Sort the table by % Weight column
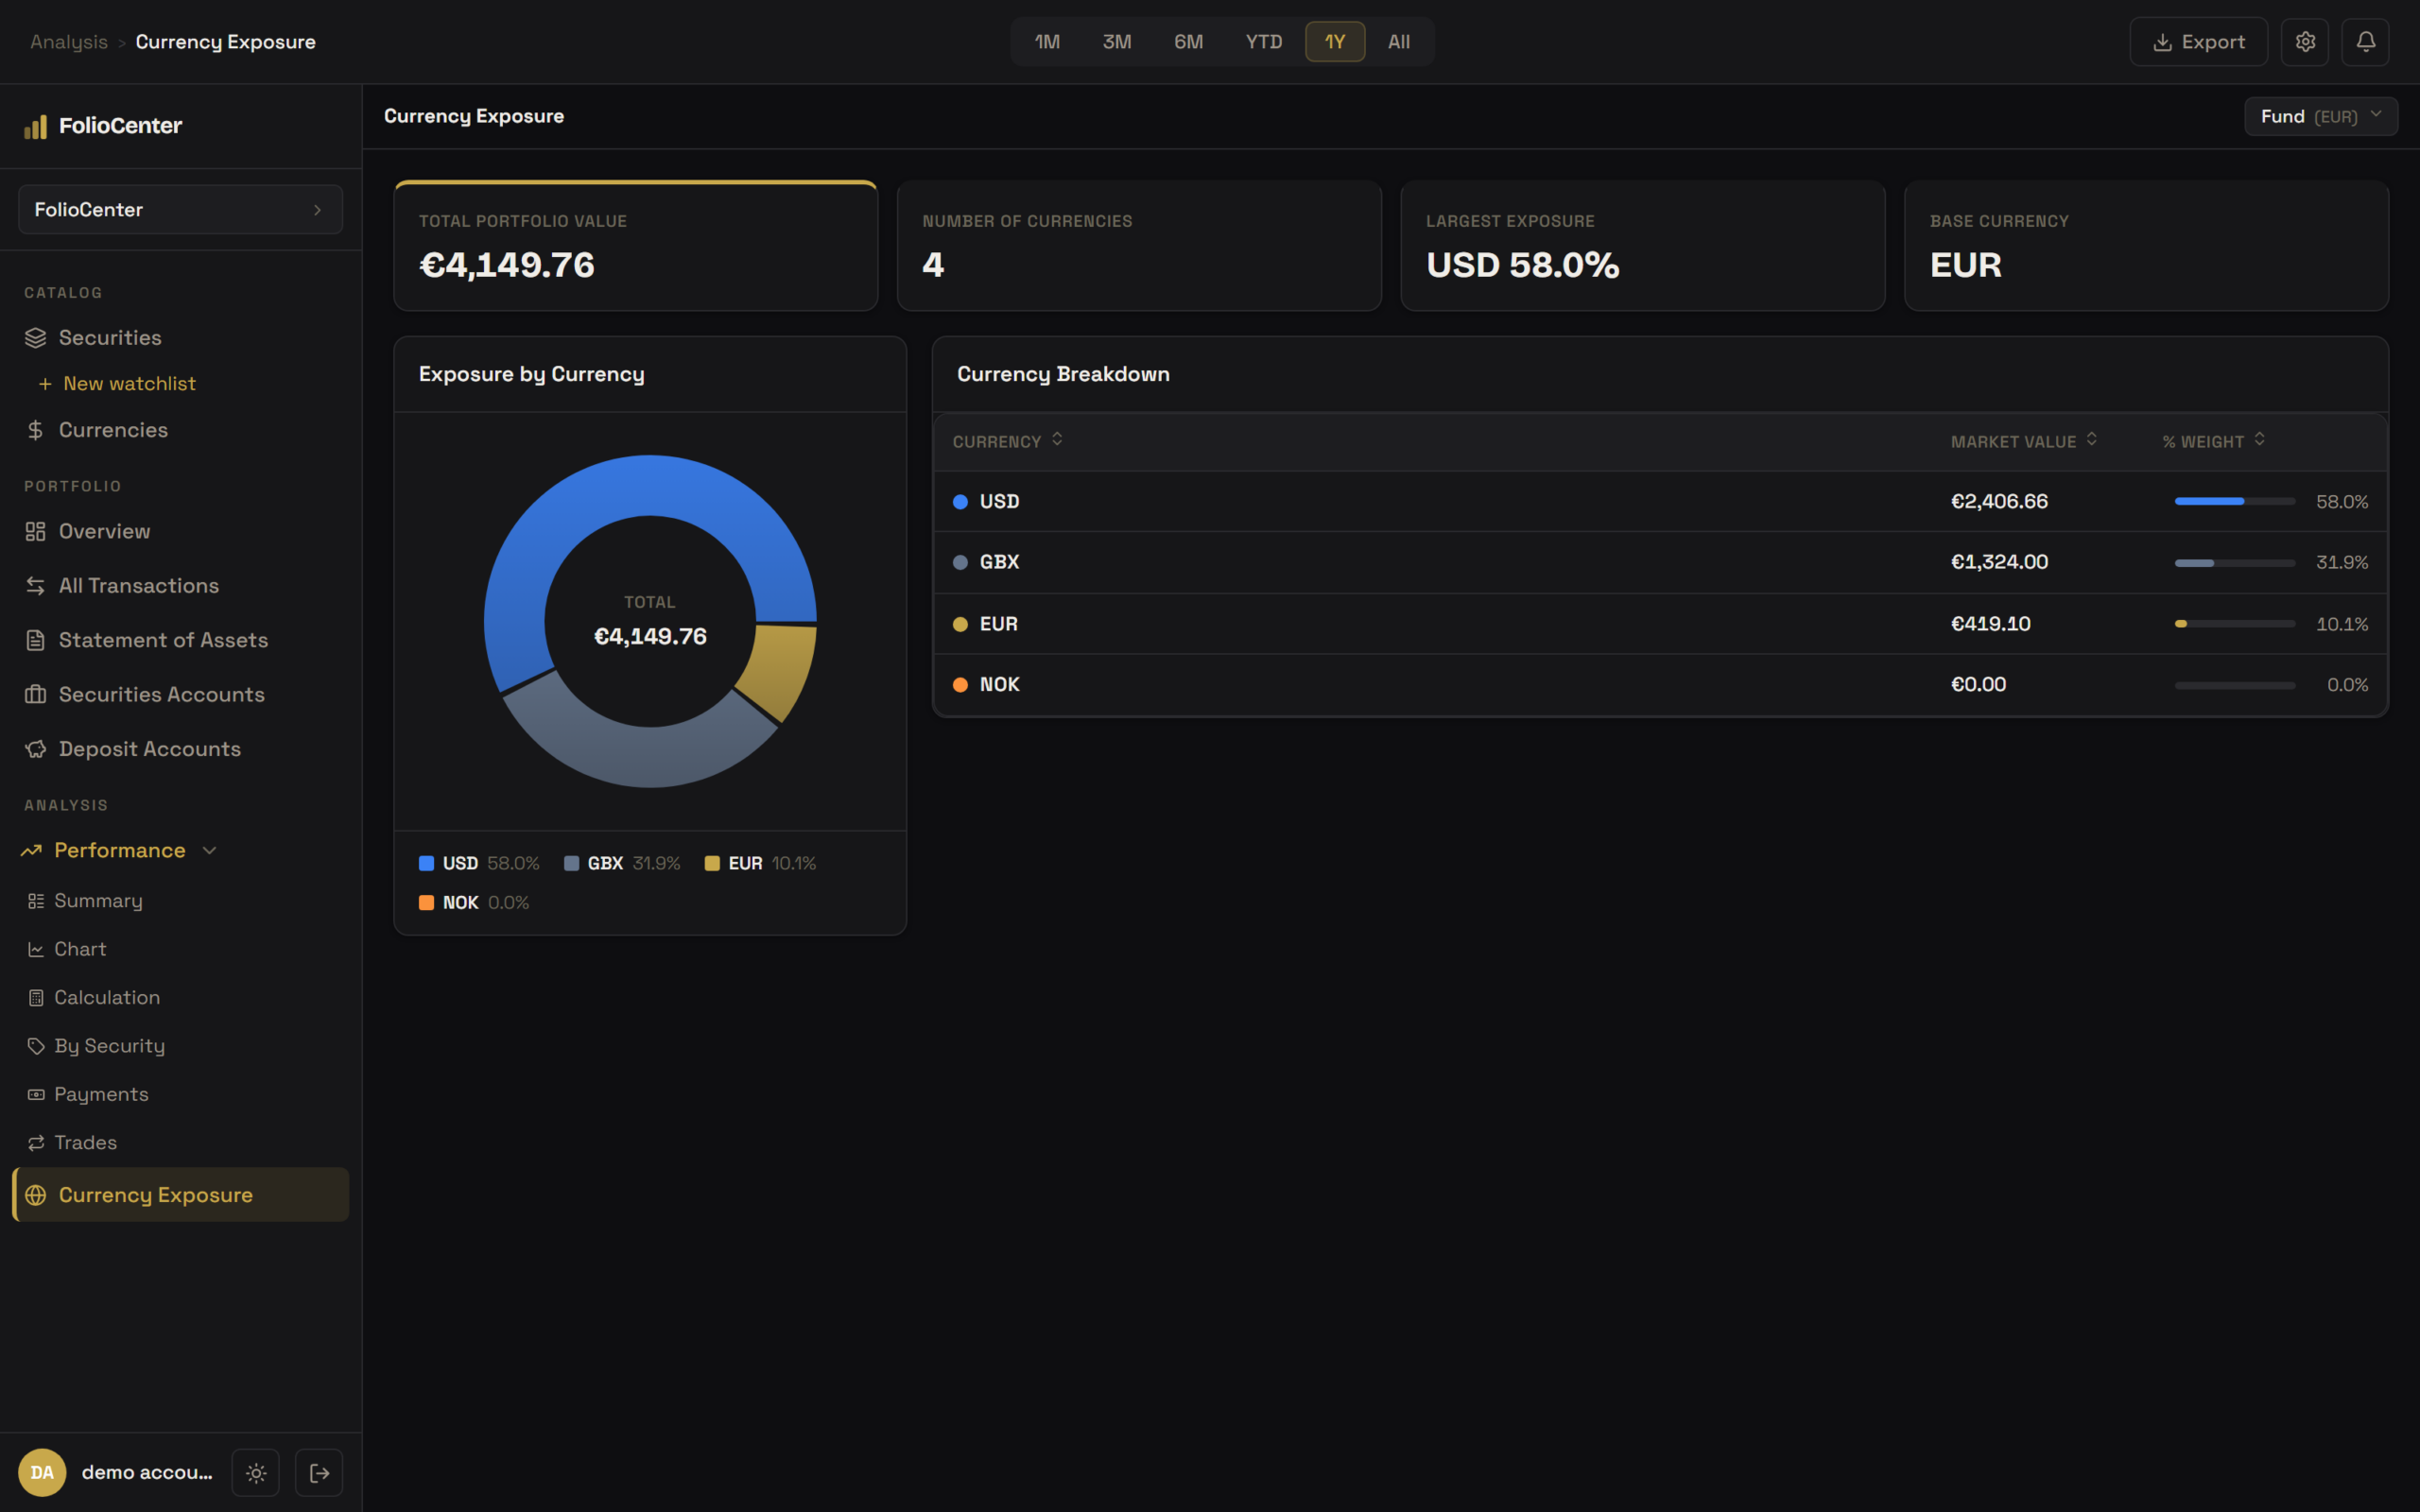The height and width of the screenshot is (1512, 2420). pos(2213,441)
